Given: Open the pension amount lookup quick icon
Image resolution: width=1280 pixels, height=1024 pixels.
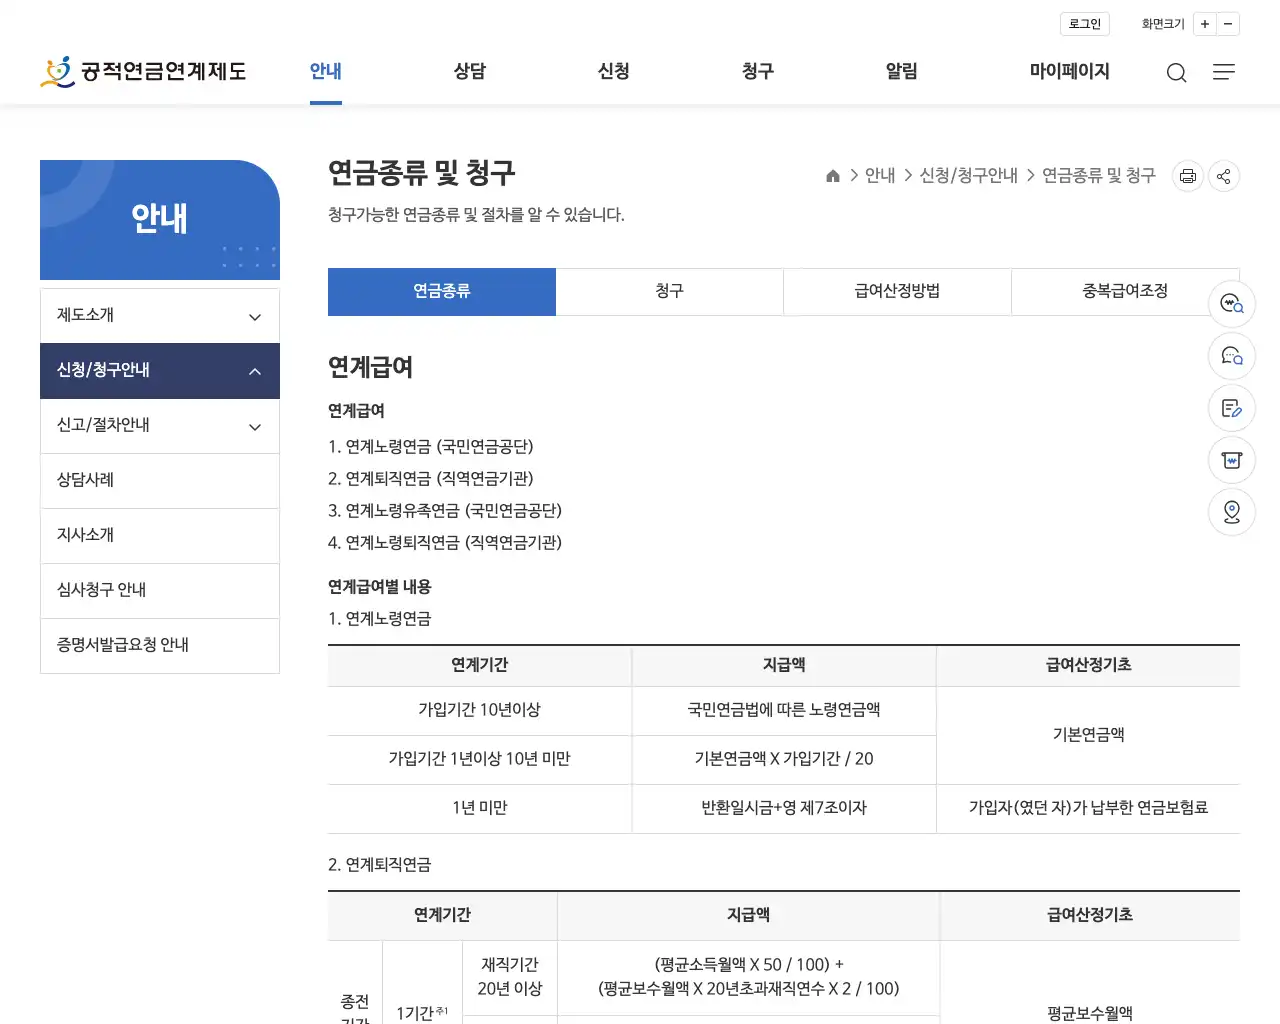Looking at the screenshot, I should tap(1232, 304).
